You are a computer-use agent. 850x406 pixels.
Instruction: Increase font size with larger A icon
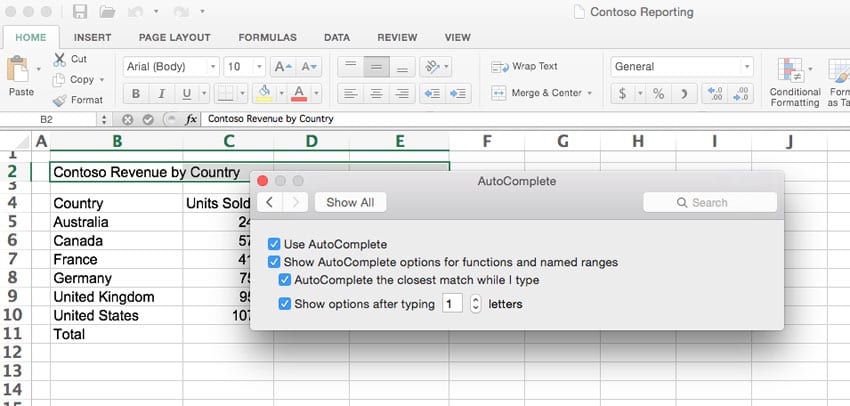pyautogui.click(x=282, y=67)
